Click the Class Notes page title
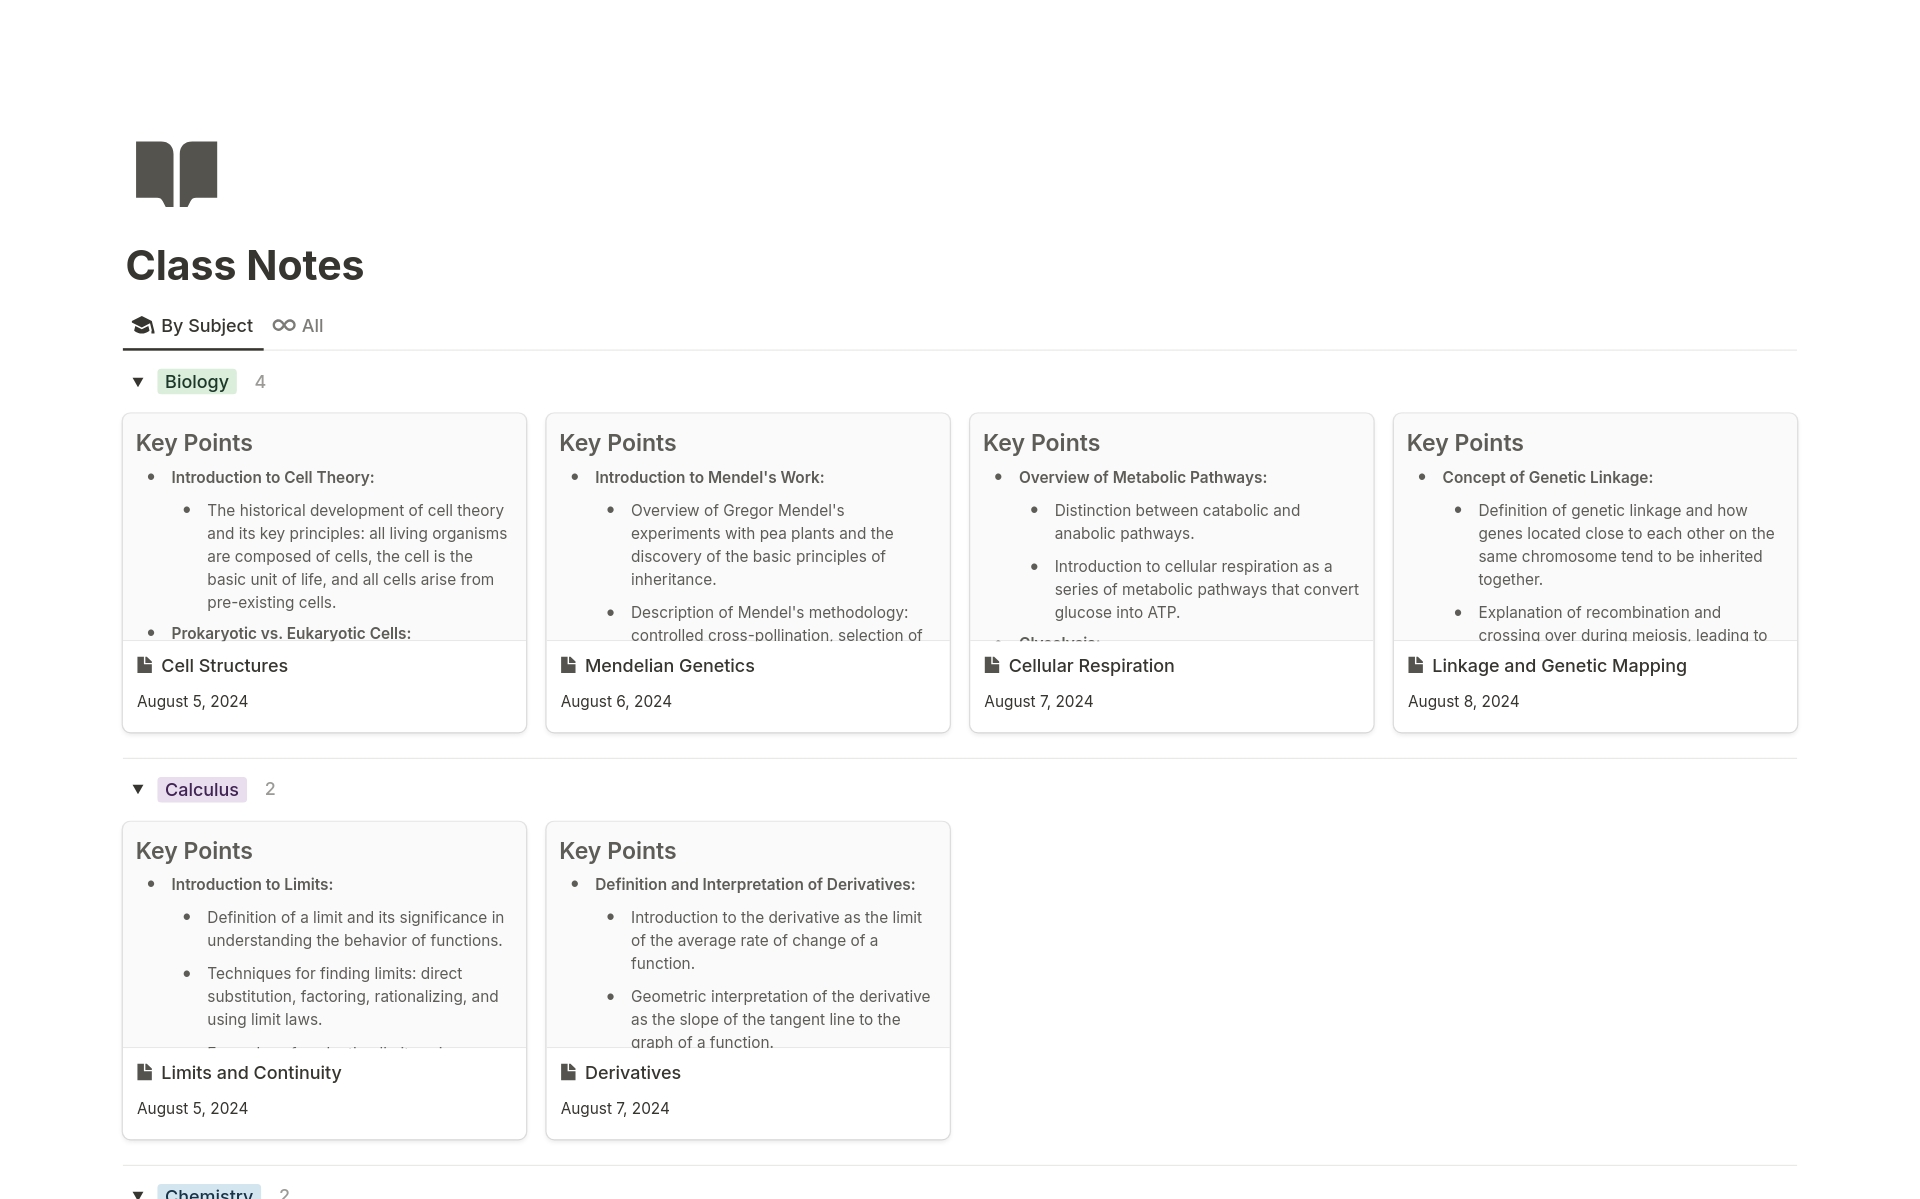The image size is (1920, 1199). point(245,266)
